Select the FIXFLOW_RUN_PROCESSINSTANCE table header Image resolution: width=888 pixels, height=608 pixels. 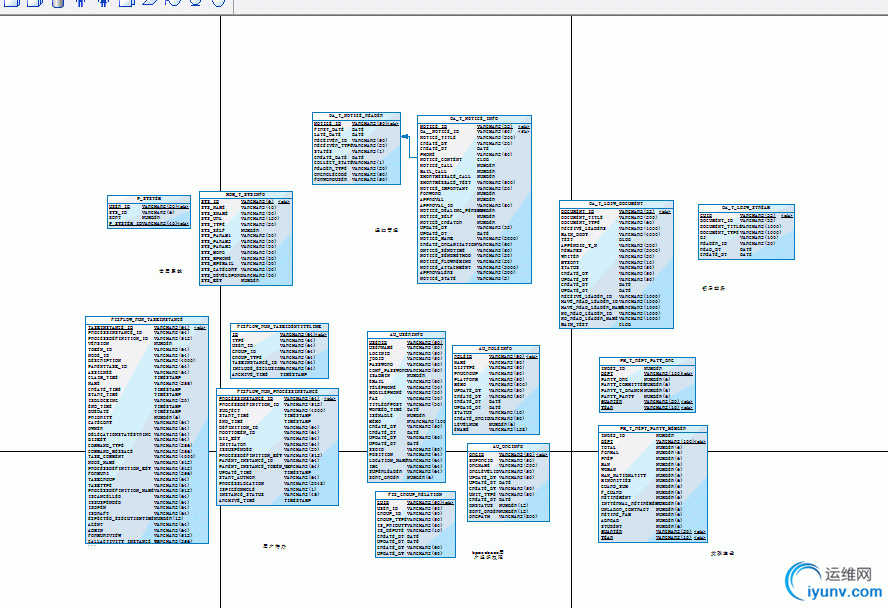coord(278,392)
